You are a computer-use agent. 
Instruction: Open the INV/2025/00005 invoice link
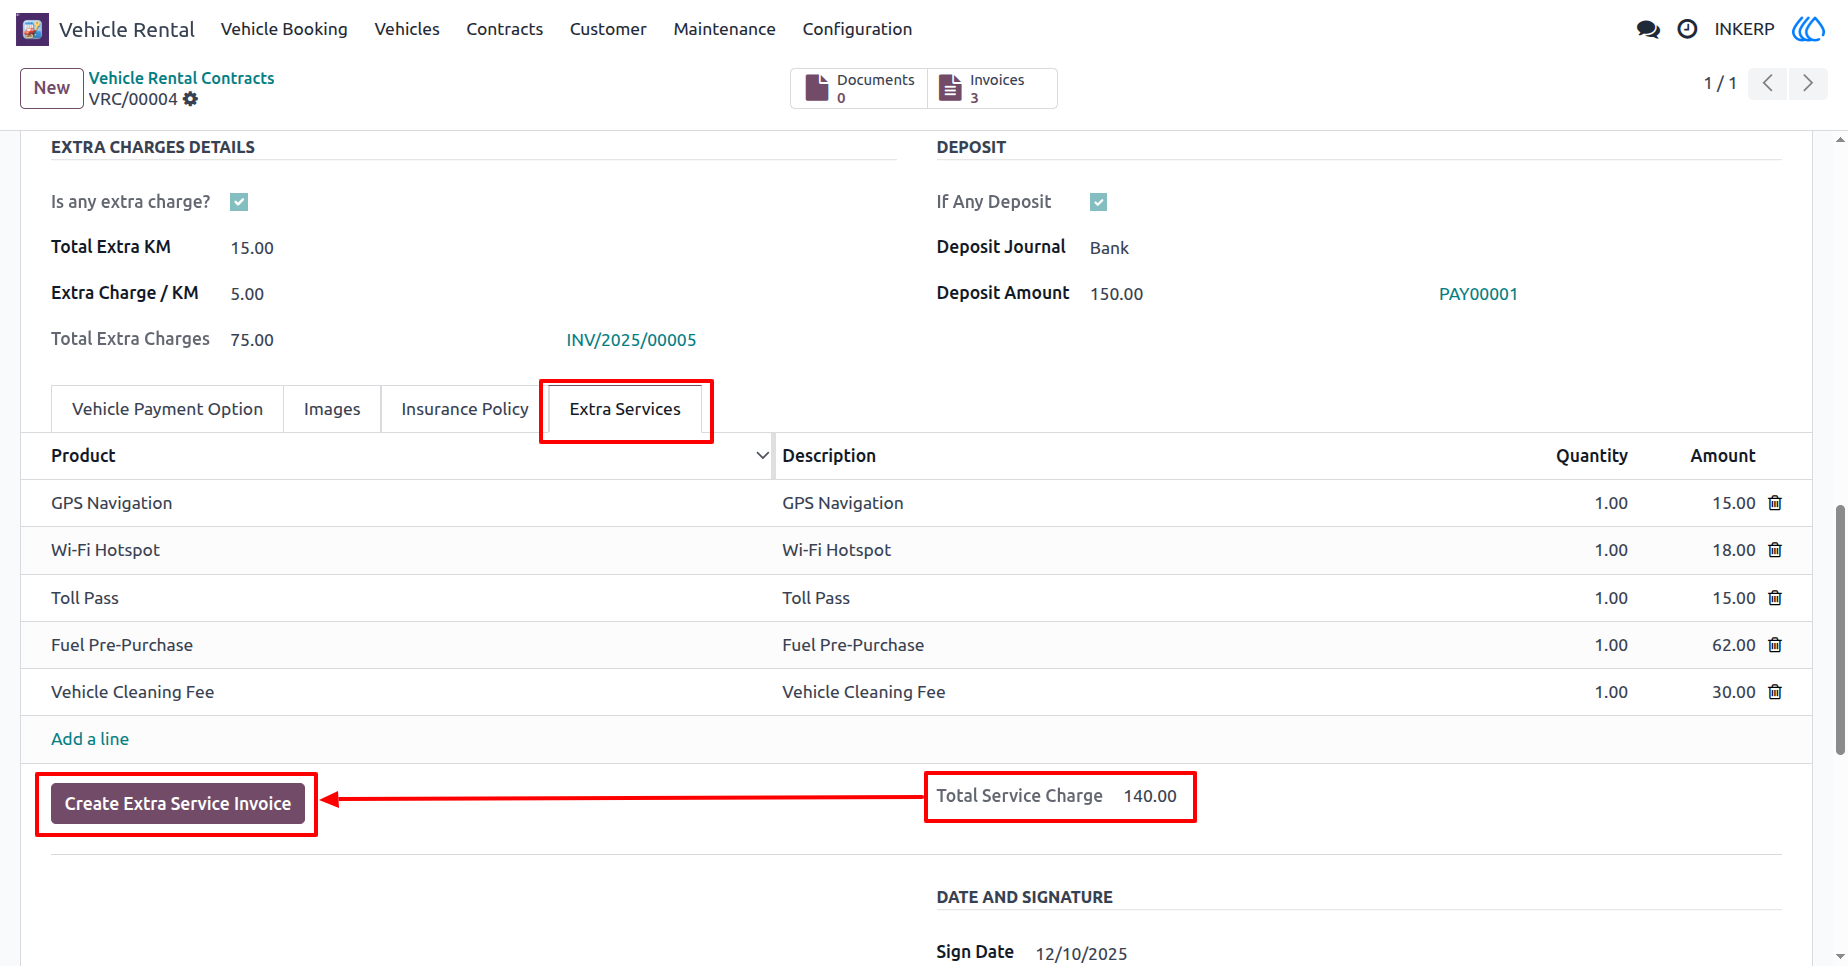(x=631, y=340)
